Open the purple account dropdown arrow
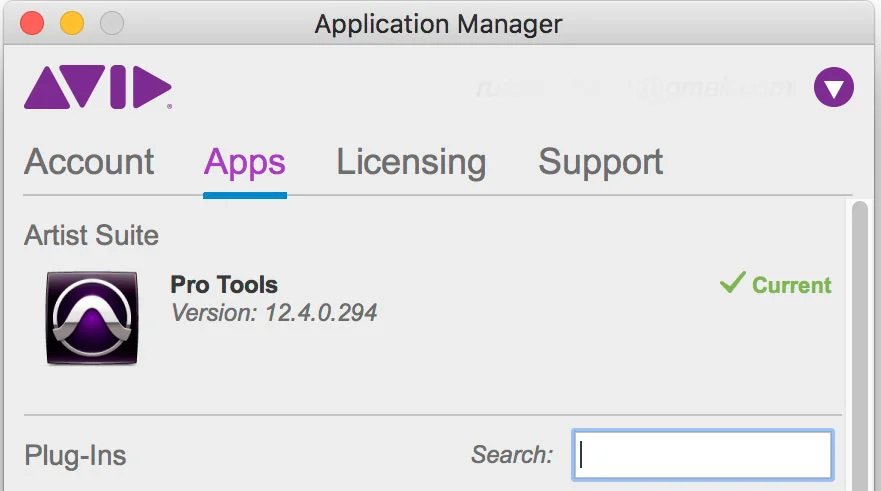881x491 pixels. (833, 87)
